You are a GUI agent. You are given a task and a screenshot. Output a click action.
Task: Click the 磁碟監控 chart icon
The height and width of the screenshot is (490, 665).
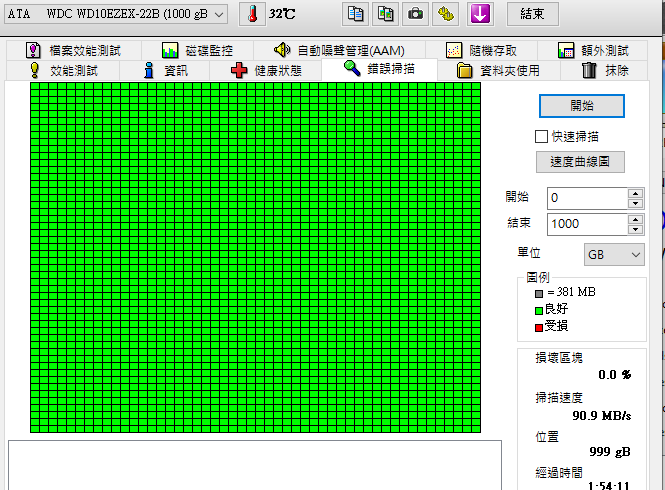pyautogui.click(x=170, y=50)
